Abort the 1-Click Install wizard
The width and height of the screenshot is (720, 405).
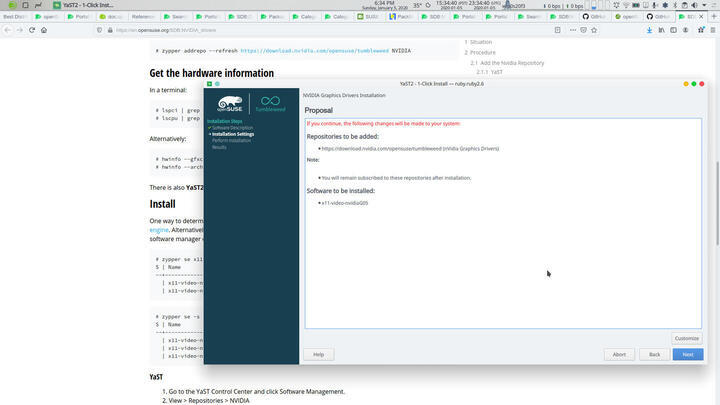[619, 354]
